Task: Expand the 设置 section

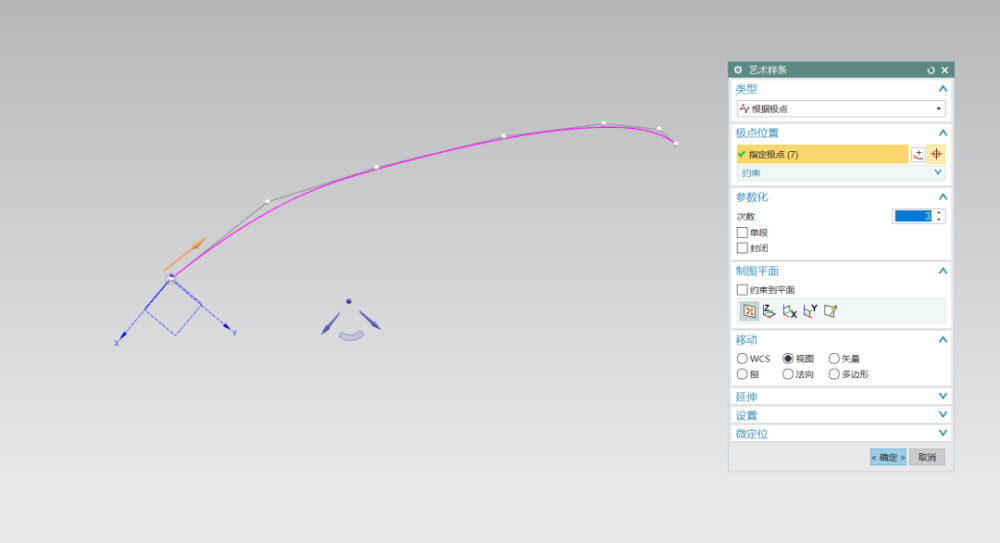Action: click(x=841, y=415)
